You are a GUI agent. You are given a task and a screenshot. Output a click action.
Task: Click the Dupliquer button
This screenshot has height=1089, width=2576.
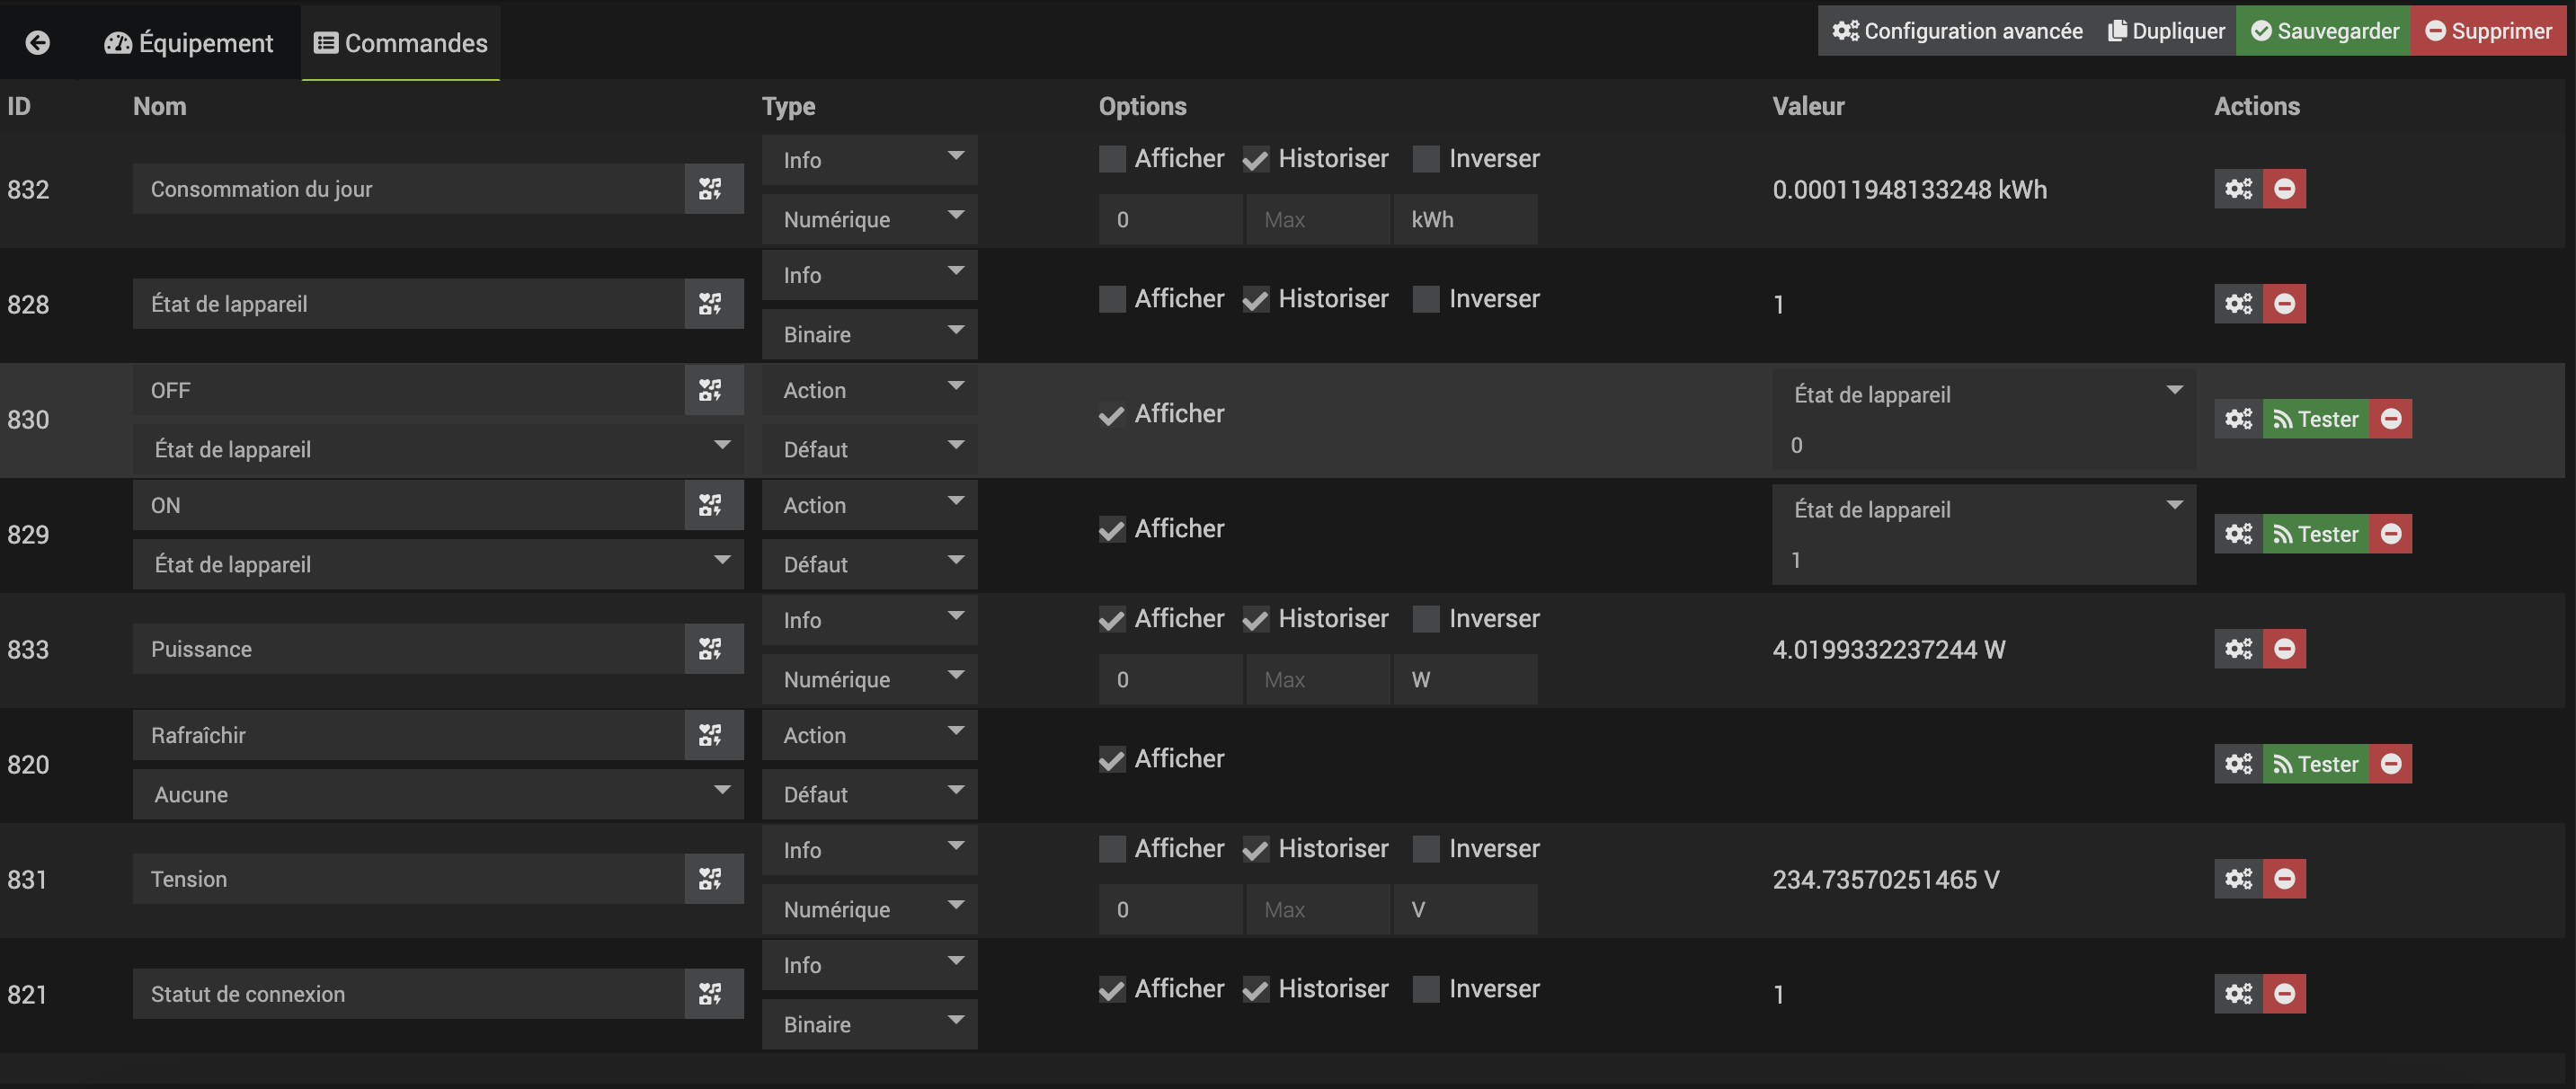(2167, 31)
